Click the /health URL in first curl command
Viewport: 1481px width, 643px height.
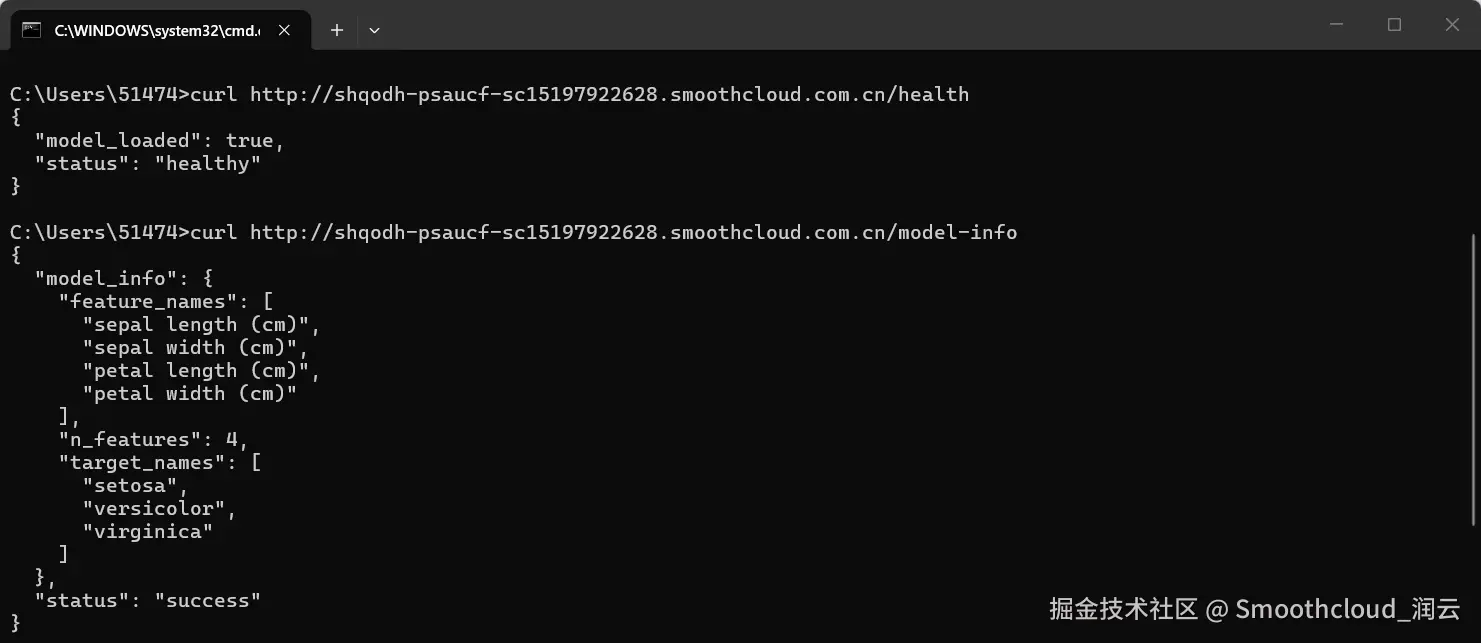tap(609, 95)
